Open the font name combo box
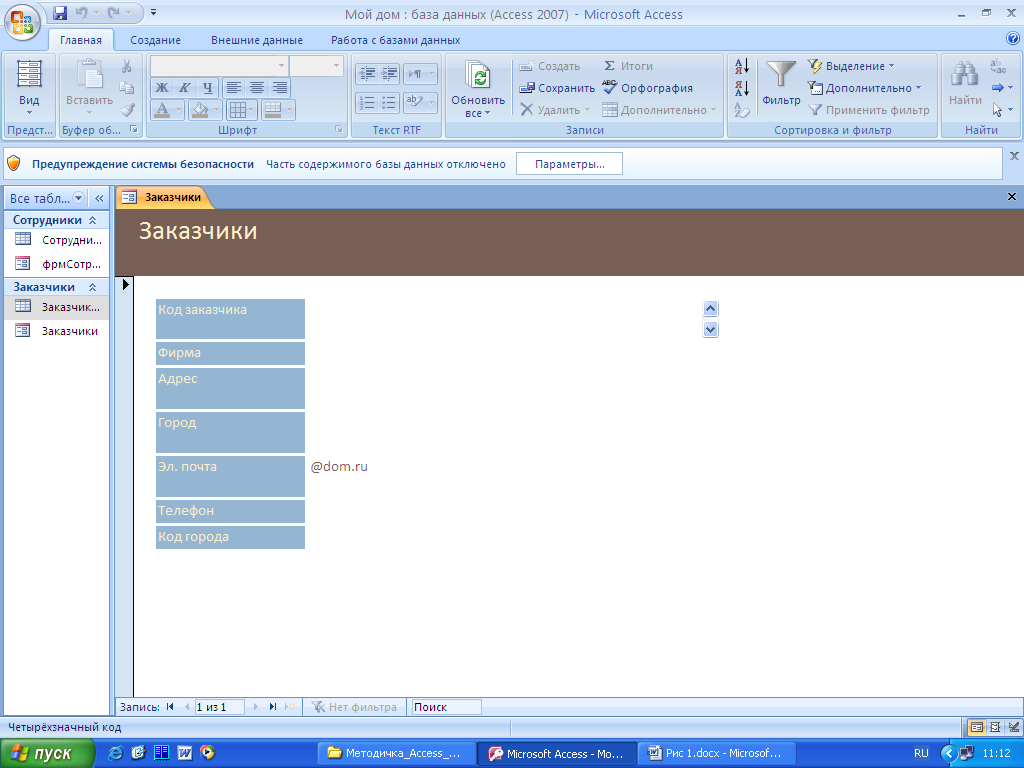 pyautogui.click(x=218, y=65)
